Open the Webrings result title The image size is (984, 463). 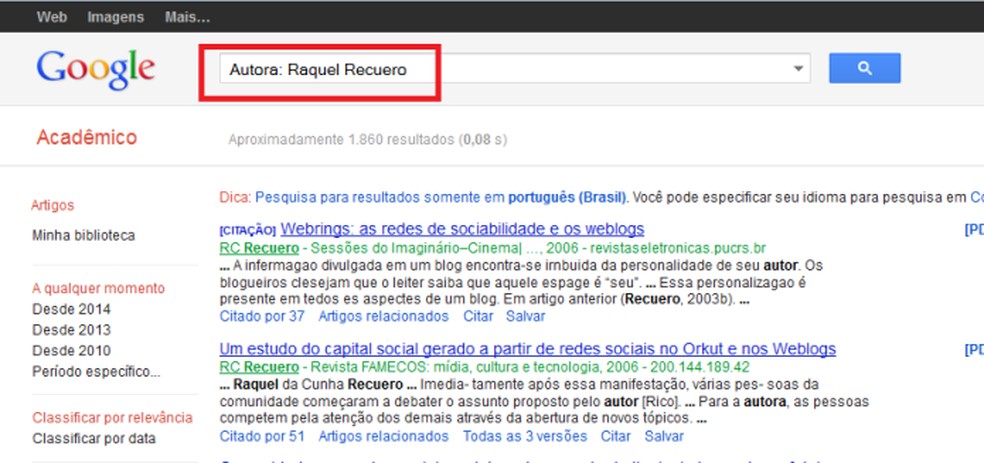coord(462,228)
